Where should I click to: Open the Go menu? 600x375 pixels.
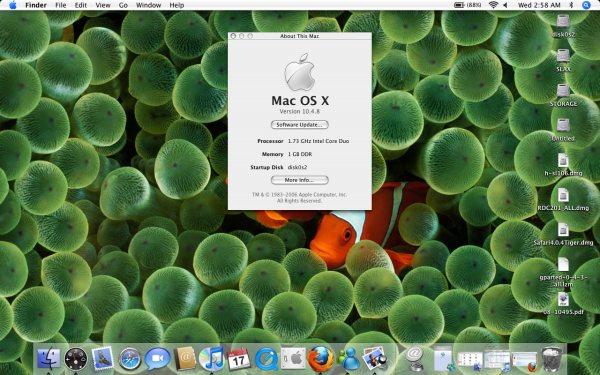tap(123, 5)
